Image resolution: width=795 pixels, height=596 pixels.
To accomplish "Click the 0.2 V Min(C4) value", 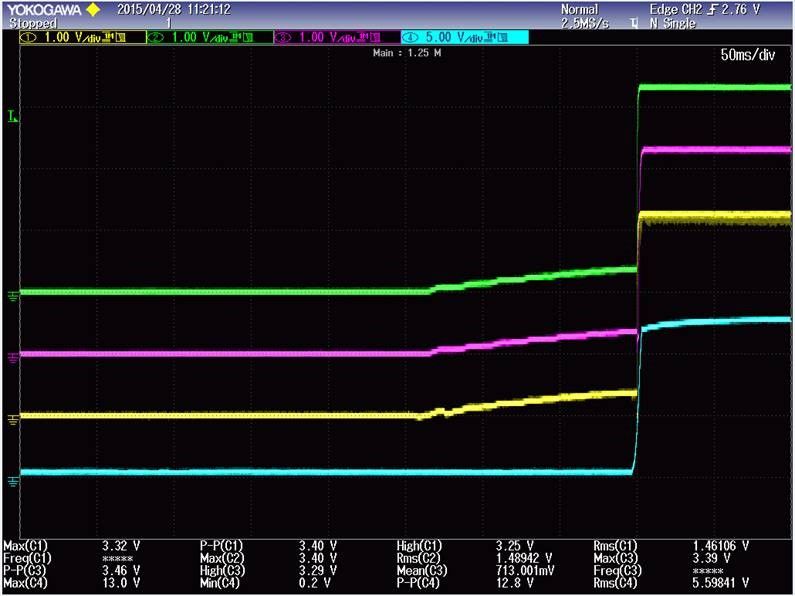I will click(x=314, y=583).
